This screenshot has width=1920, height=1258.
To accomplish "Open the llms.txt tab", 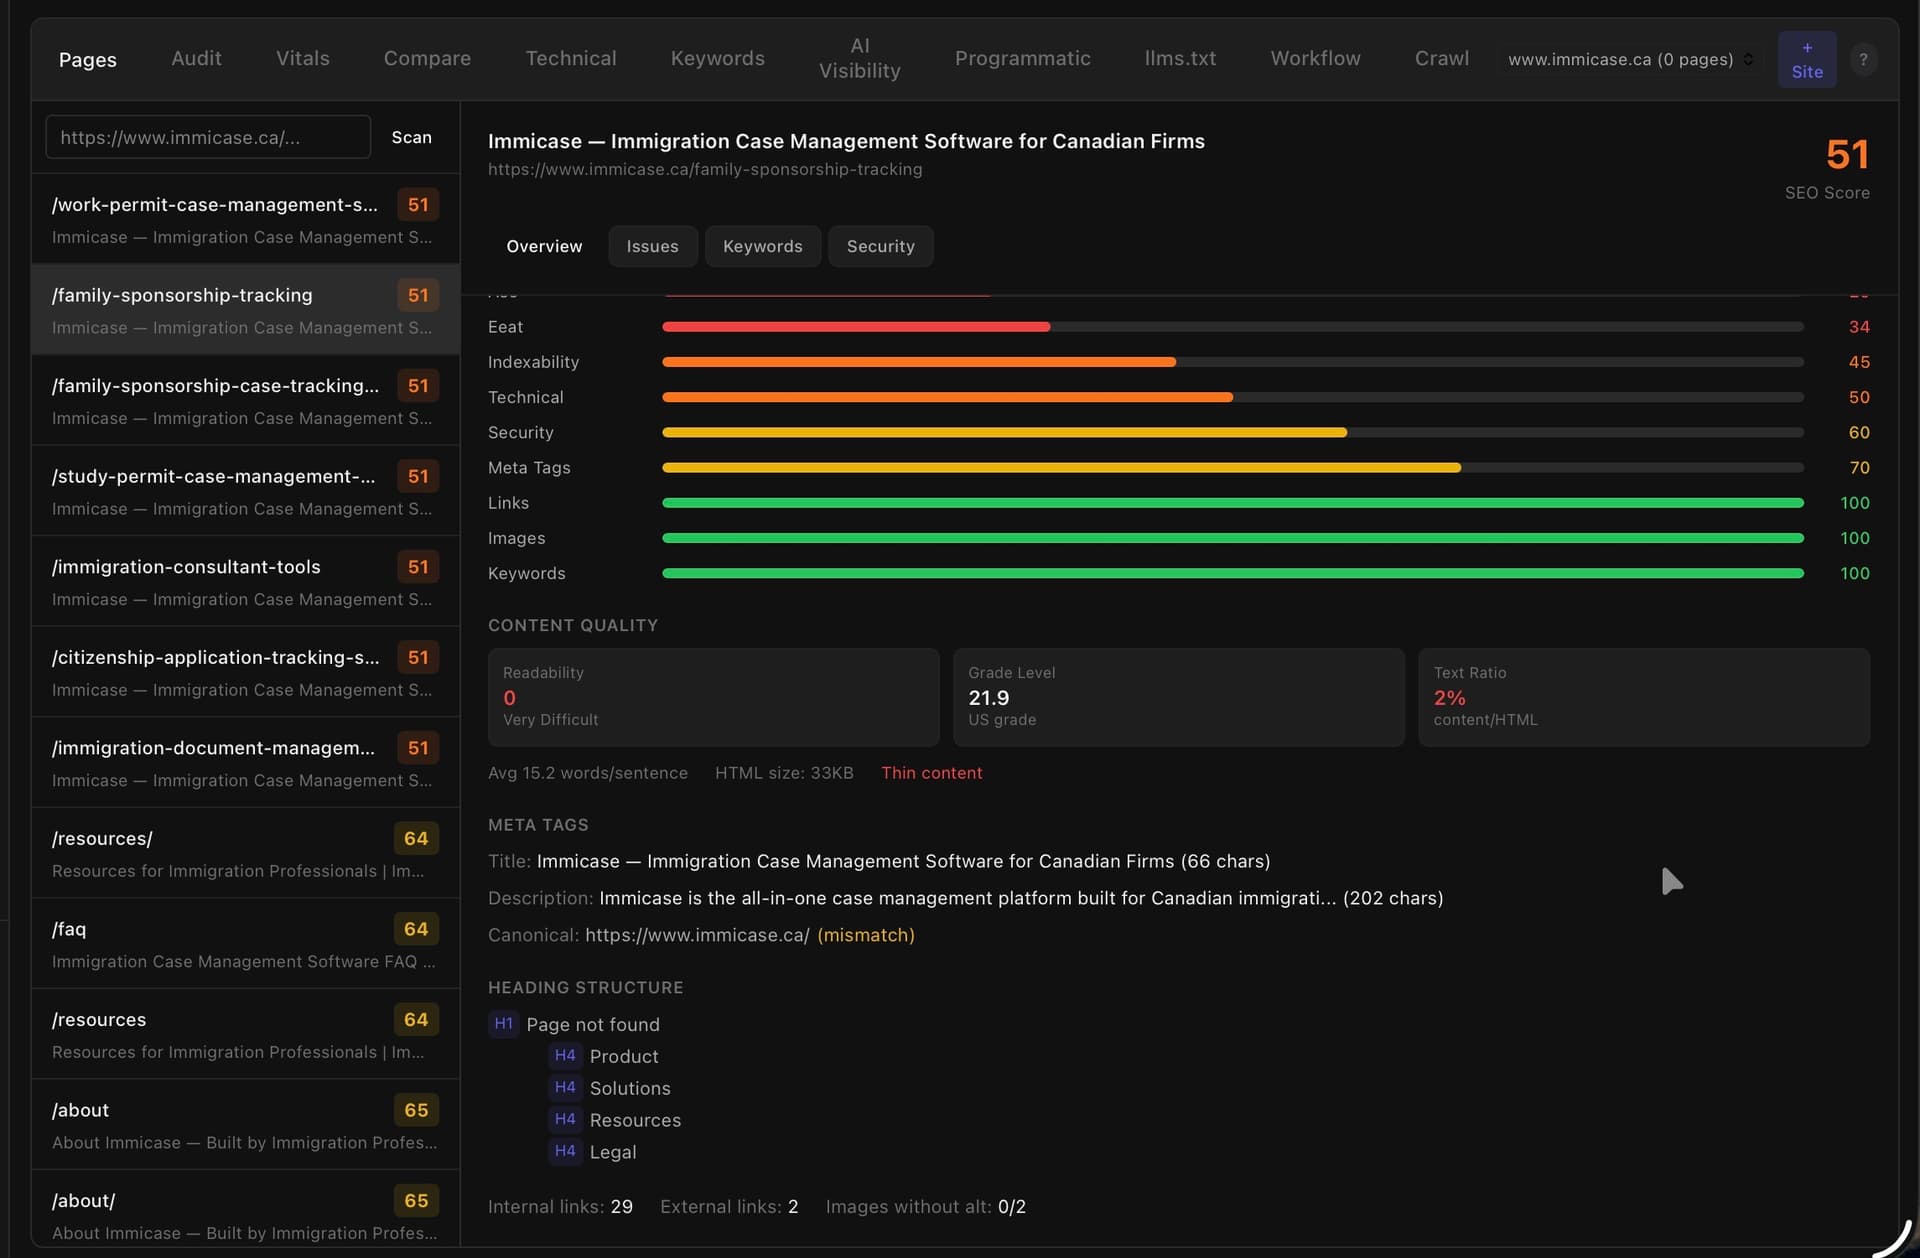I will click(x=1180, y=58).
